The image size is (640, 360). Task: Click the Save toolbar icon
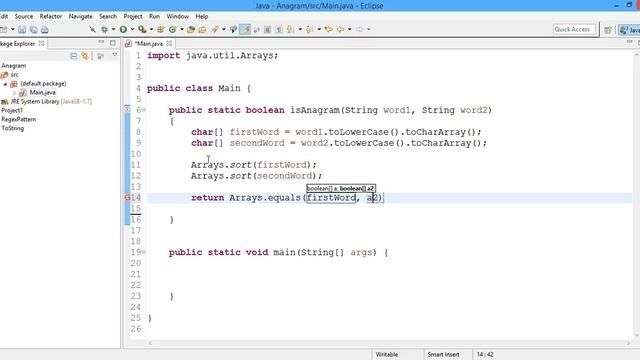tap(22, 29)
